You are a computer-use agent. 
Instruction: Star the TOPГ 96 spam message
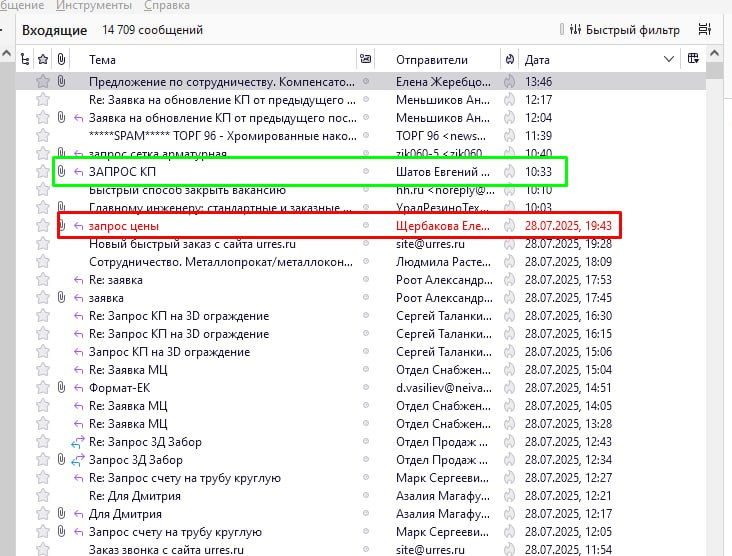(x=43, y=135)
